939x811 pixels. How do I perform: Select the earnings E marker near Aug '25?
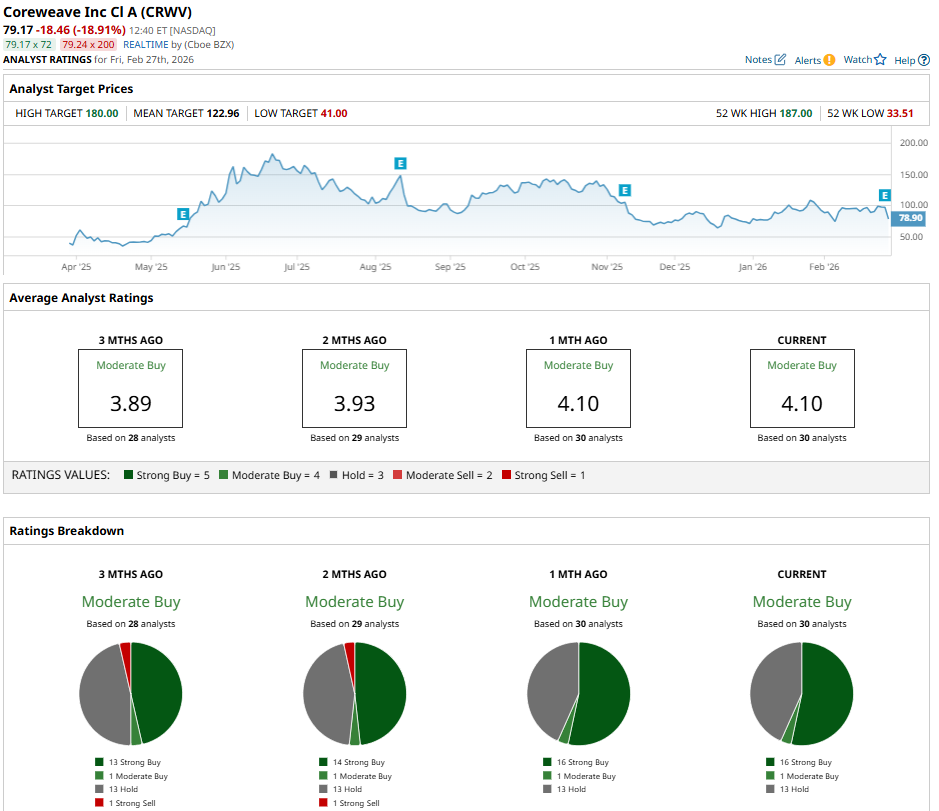[400, 163]
